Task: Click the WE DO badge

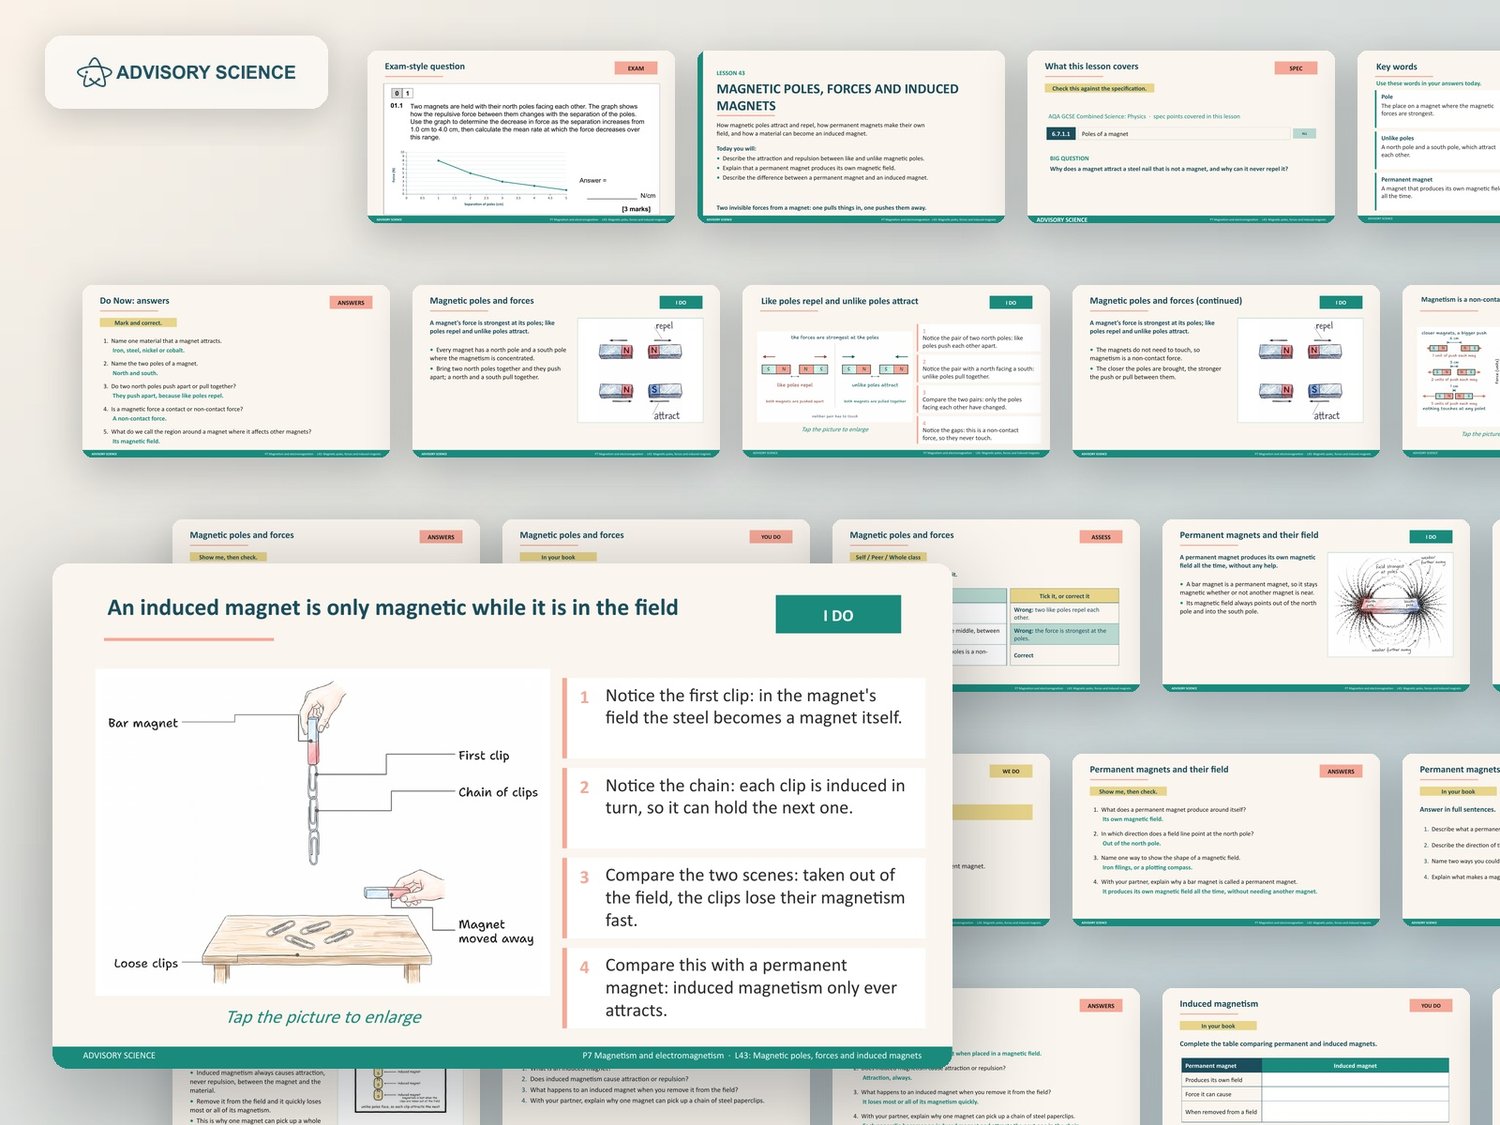Action: [x=1011, y=771]
